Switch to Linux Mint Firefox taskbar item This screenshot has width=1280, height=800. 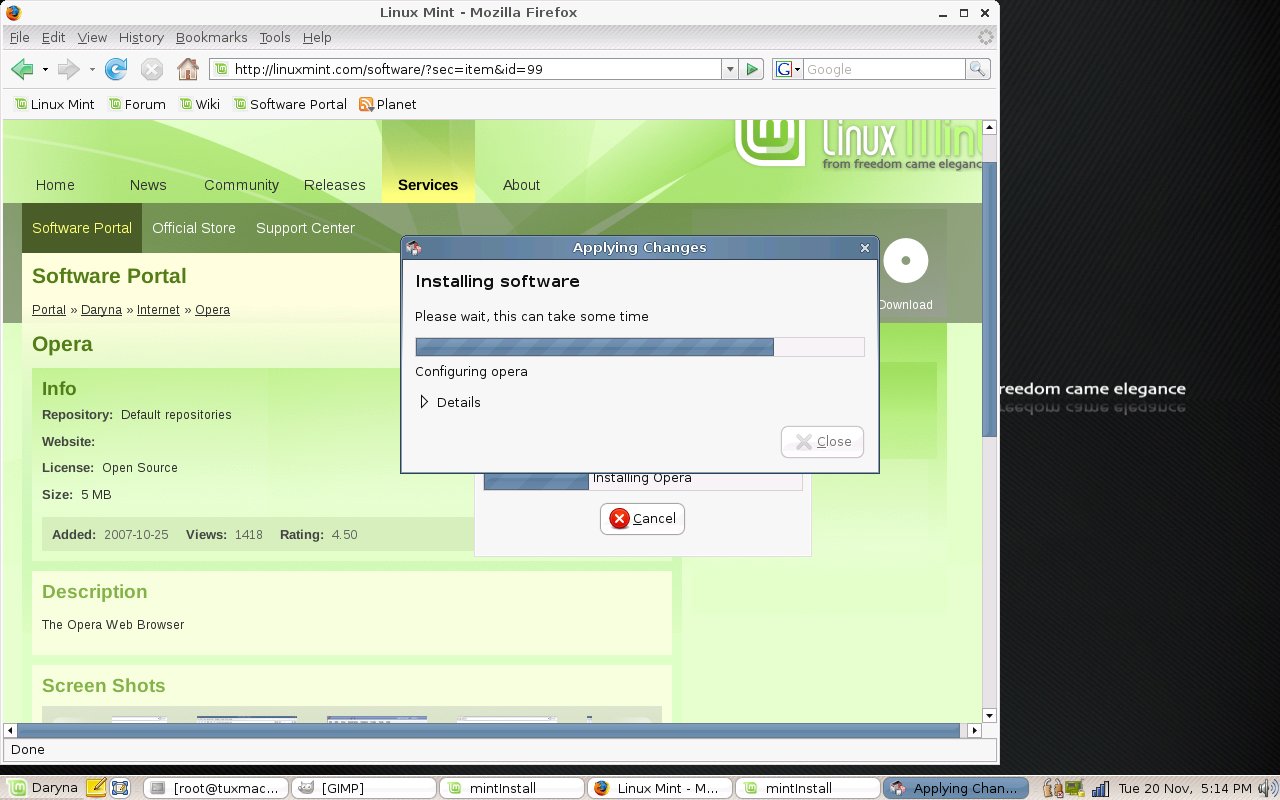tap(659, 788)
